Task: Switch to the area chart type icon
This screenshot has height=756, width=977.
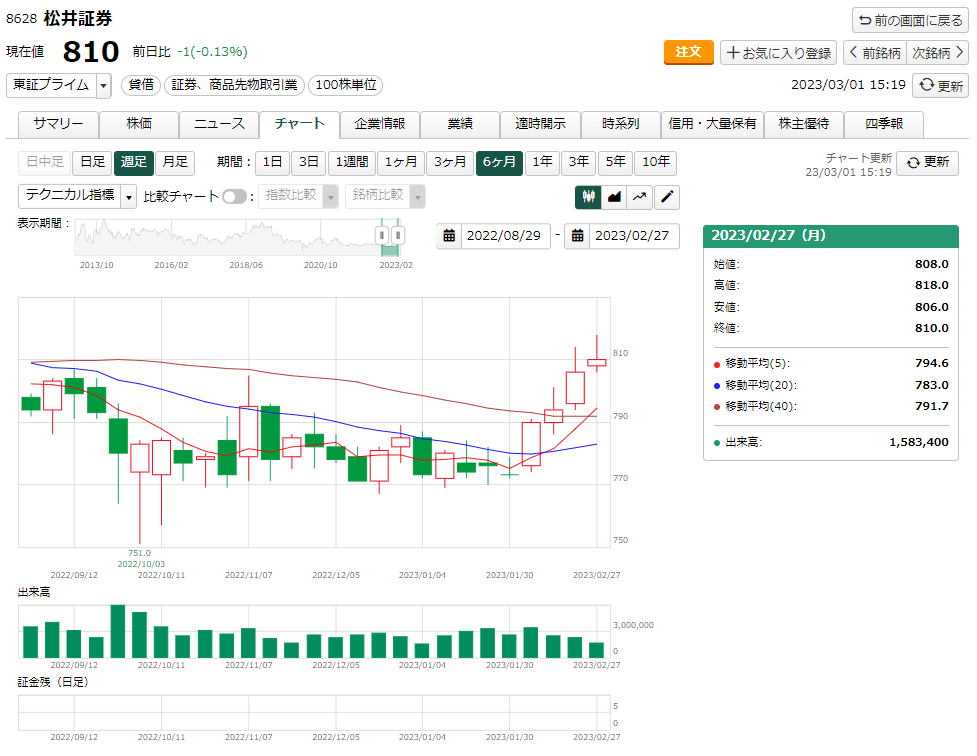Action: coord(614,197)
